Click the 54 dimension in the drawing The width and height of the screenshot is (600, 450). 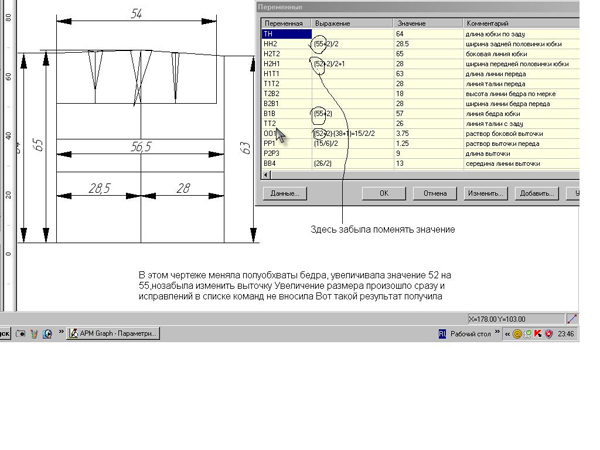136,13
